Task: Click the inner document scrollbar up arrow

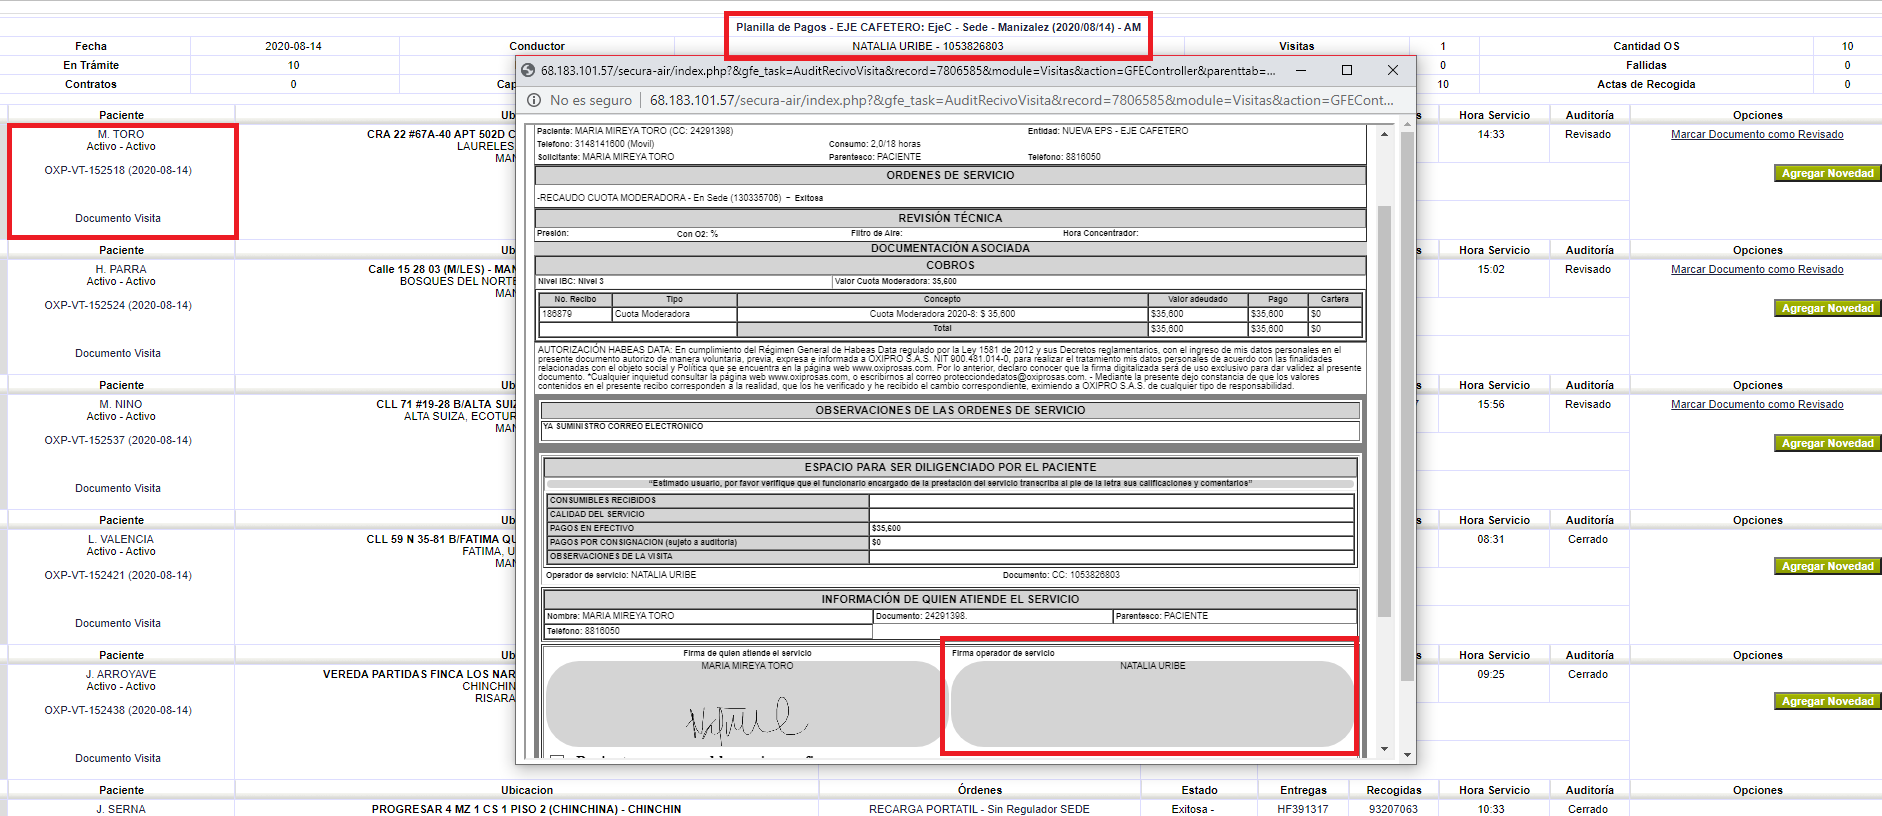Action: click(1384, 134)
